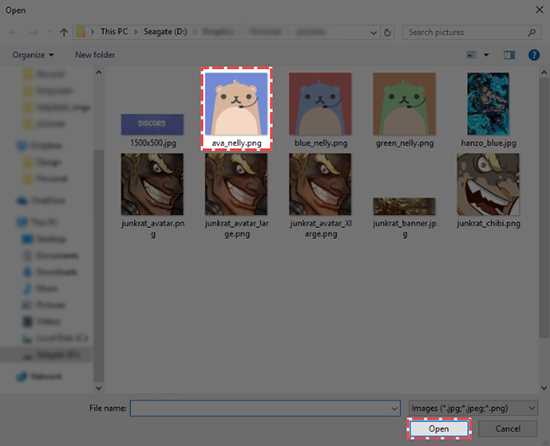
Task: Click the New folder button
Action: (x=95, y=55)
